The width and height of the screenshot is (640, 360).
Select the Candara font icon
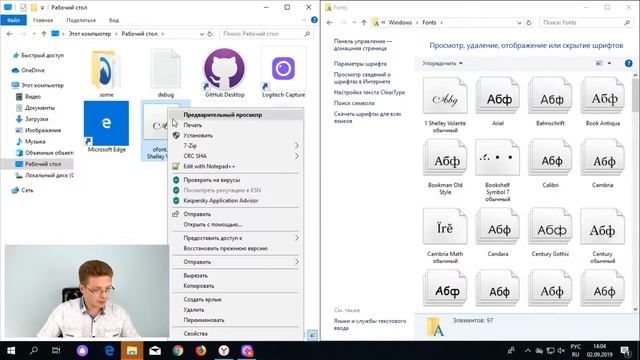click(x=498, y=227)
